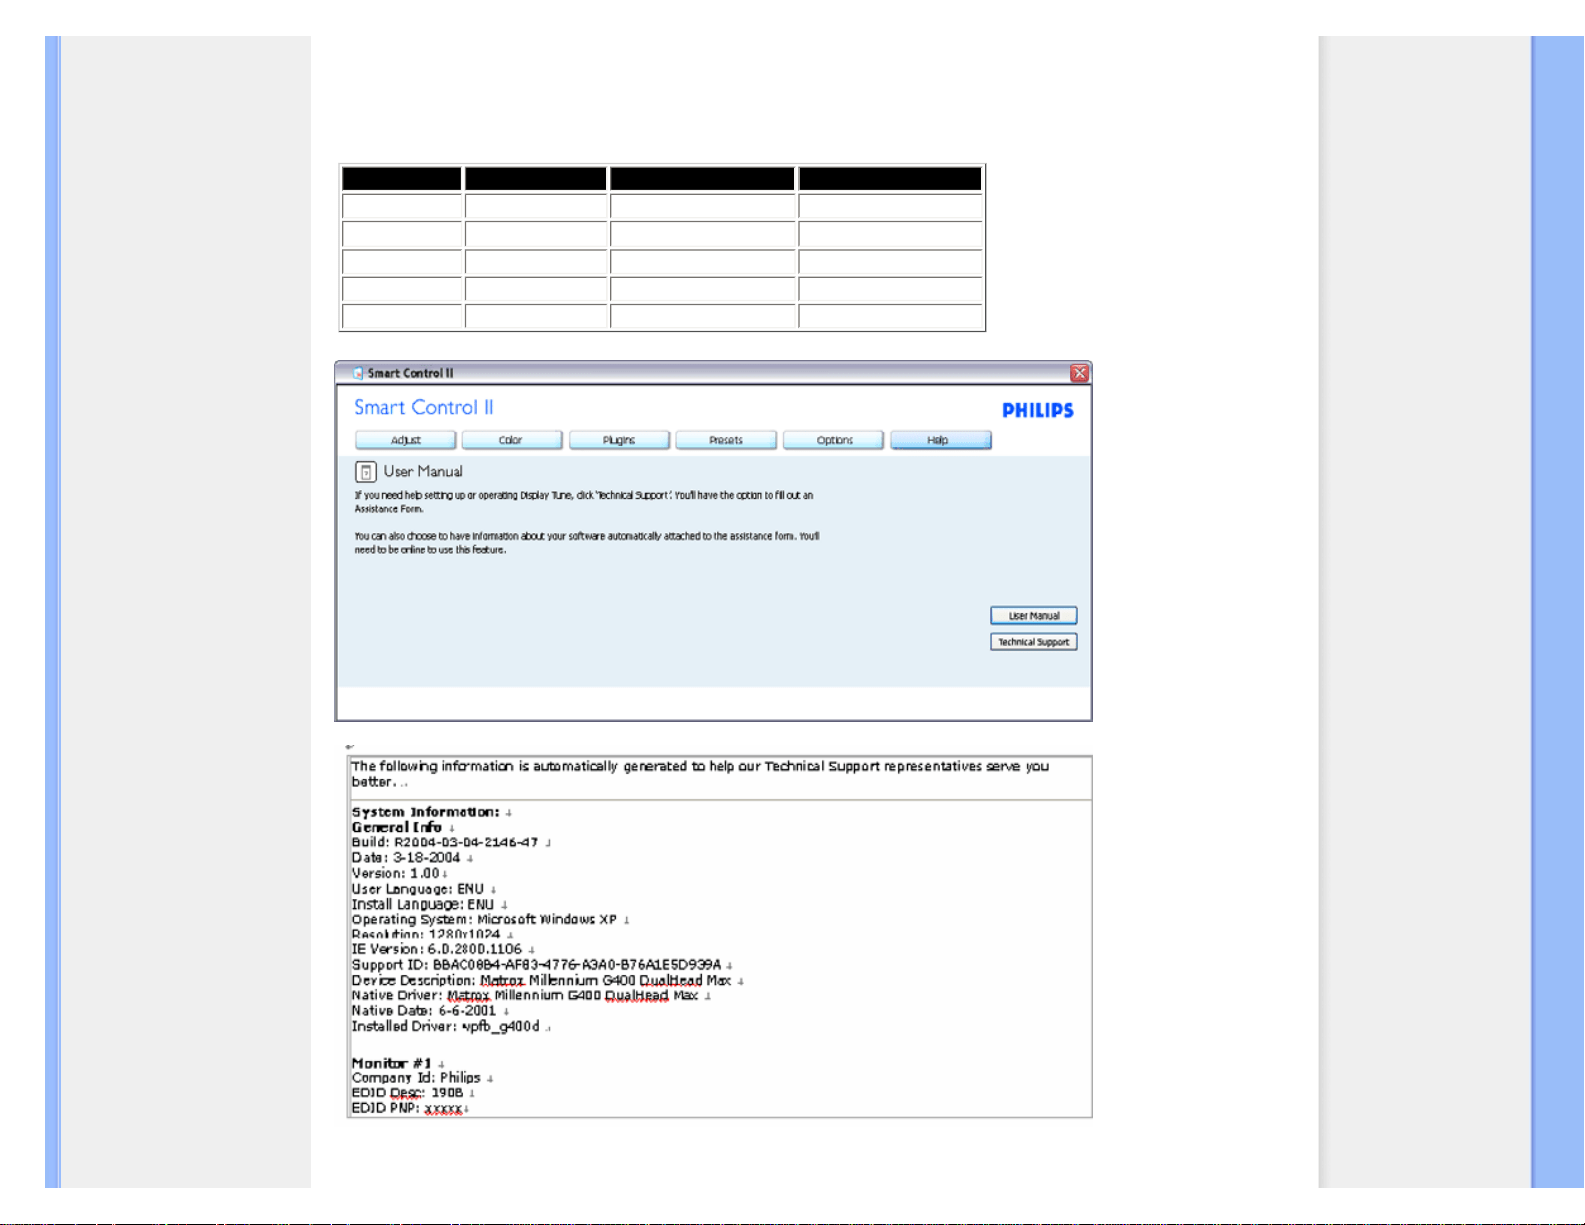Click the paragraph starting 'You can also choose'
Image resolution: width=1585 pixels, height=1225 pixels.
pyautogui.click(x=587, y=543)
